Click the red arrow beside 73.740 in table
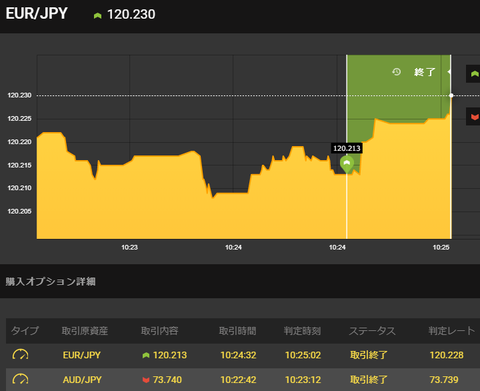This screenshot has width=480, height=391. 146,380
